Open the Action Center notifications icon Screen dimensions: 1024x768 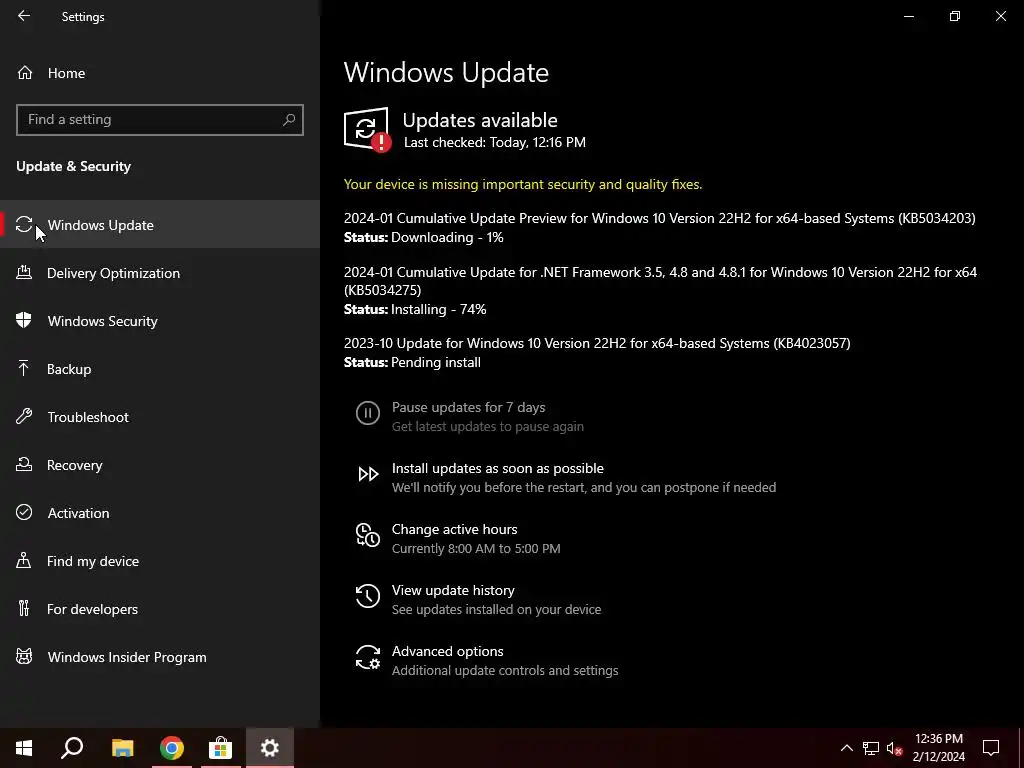tap(991, 748)
